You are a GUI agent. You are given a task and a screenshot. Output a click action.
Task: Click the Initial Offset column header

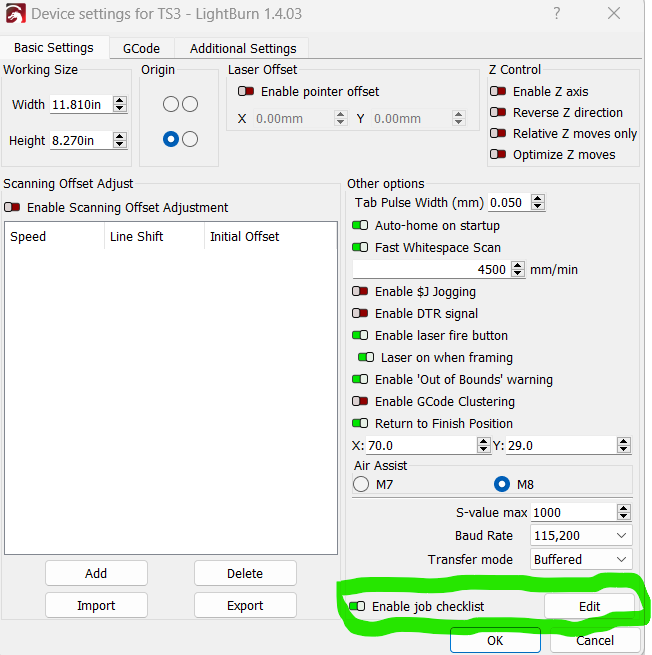pyautogui.click(x=271, y=236)
